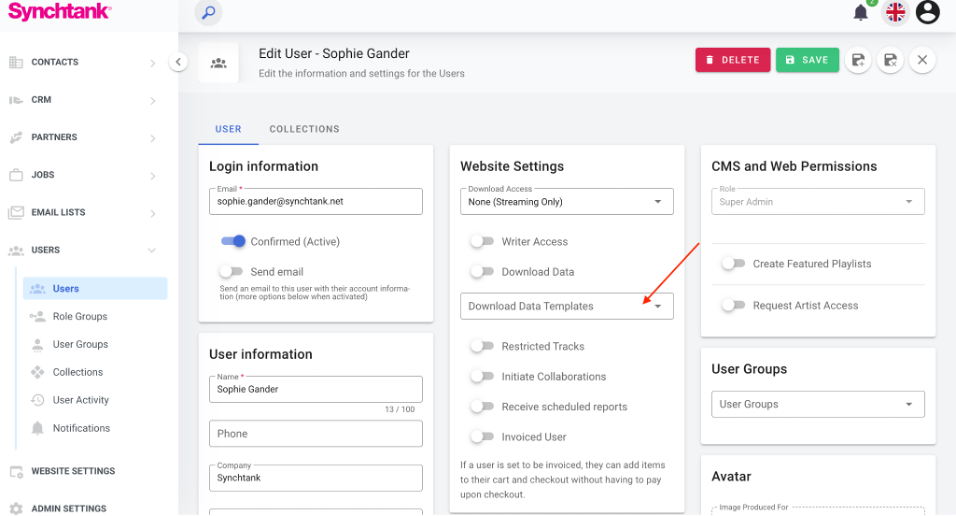Toggle the Restricted Tracks switch
The height and width of the screenshot is (516, 956).
(483, 347)
